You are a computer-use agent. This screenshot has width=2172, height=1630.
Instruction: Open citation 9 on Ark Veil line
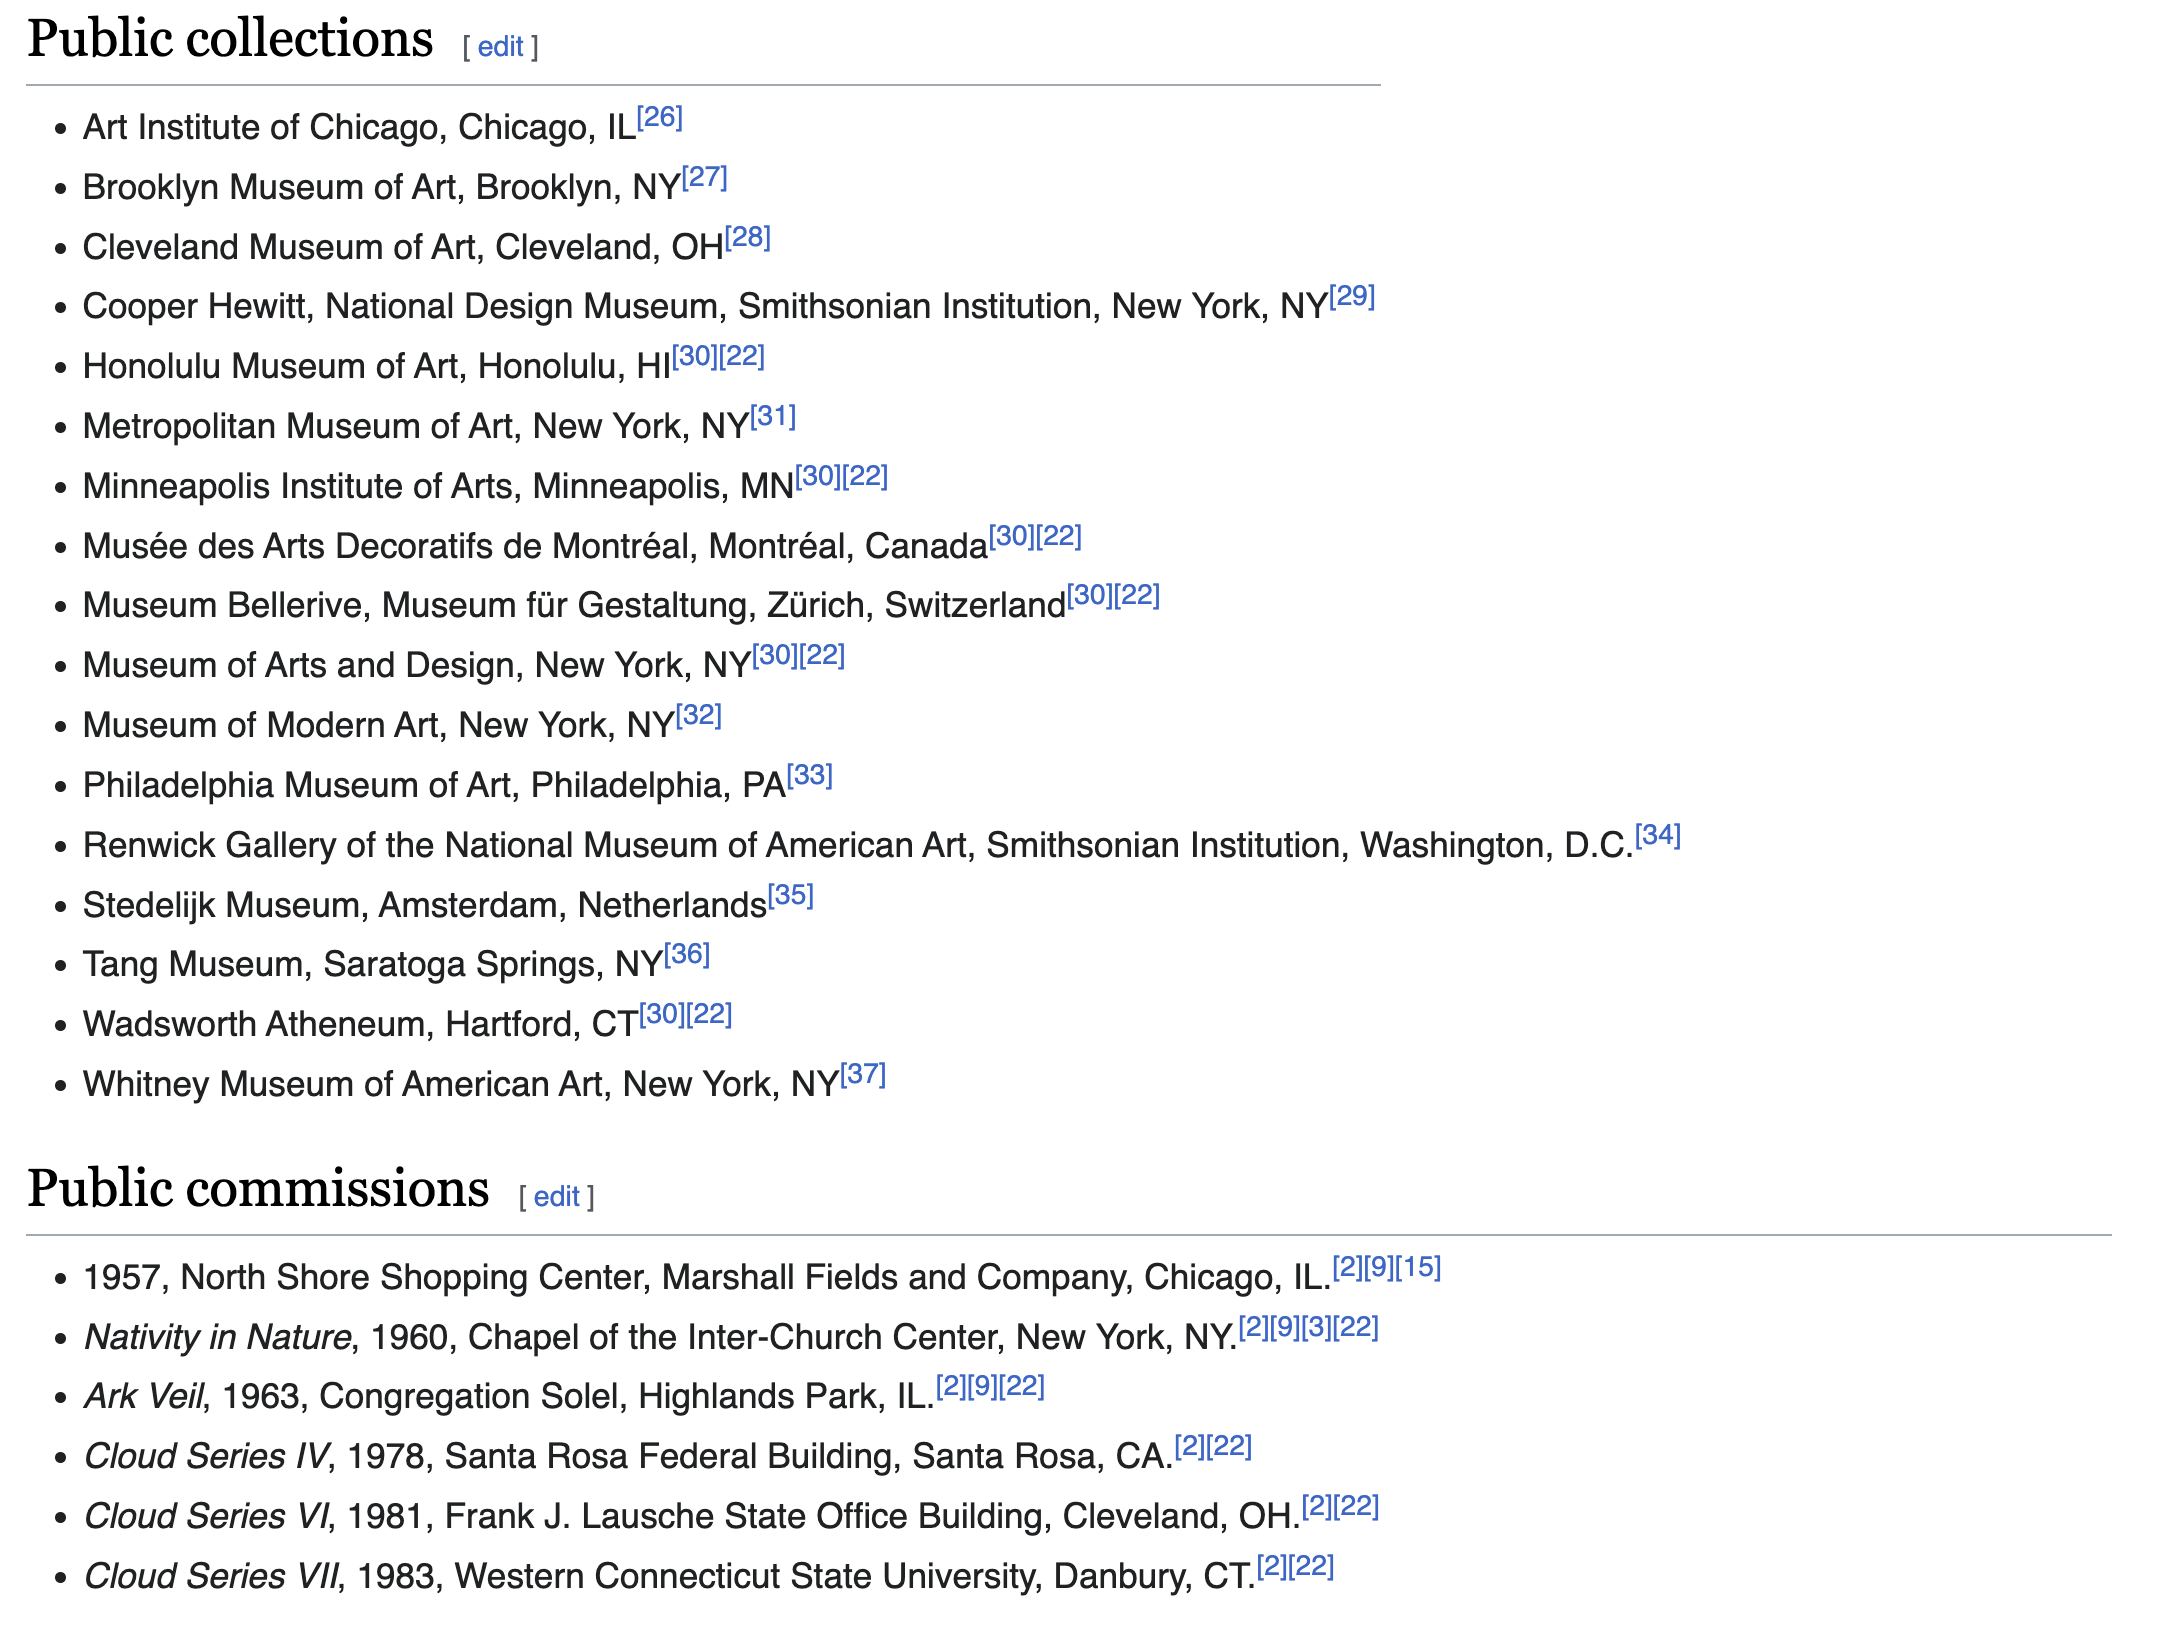983,1387
